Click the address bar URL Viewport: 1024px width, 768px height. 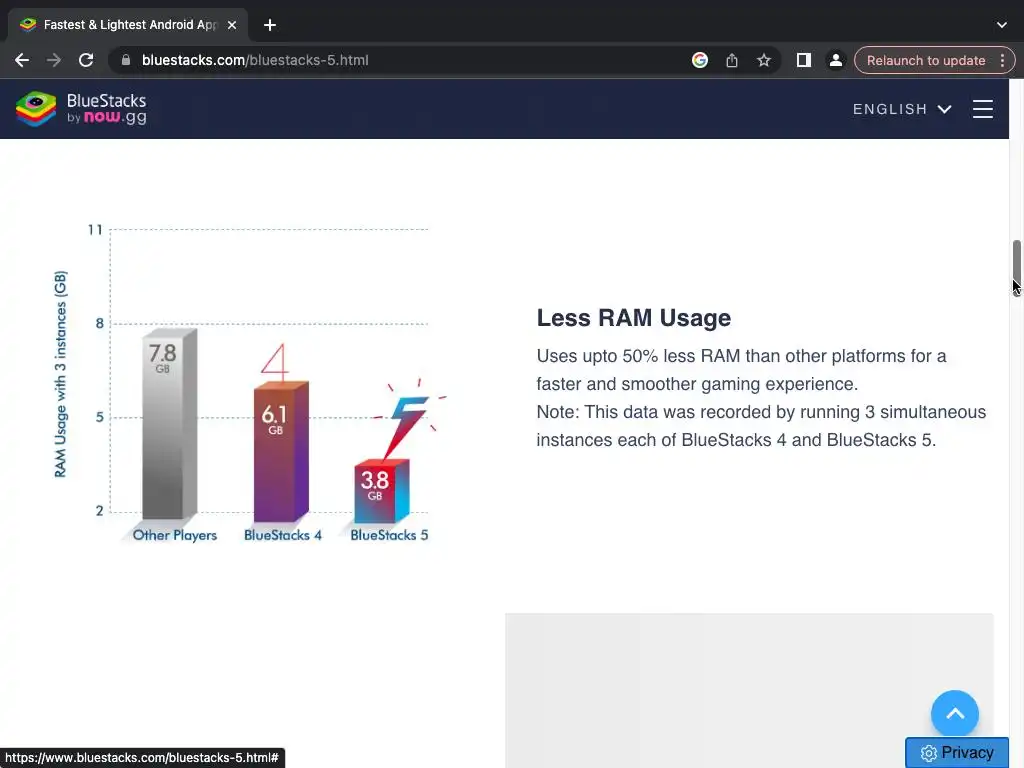255,60
